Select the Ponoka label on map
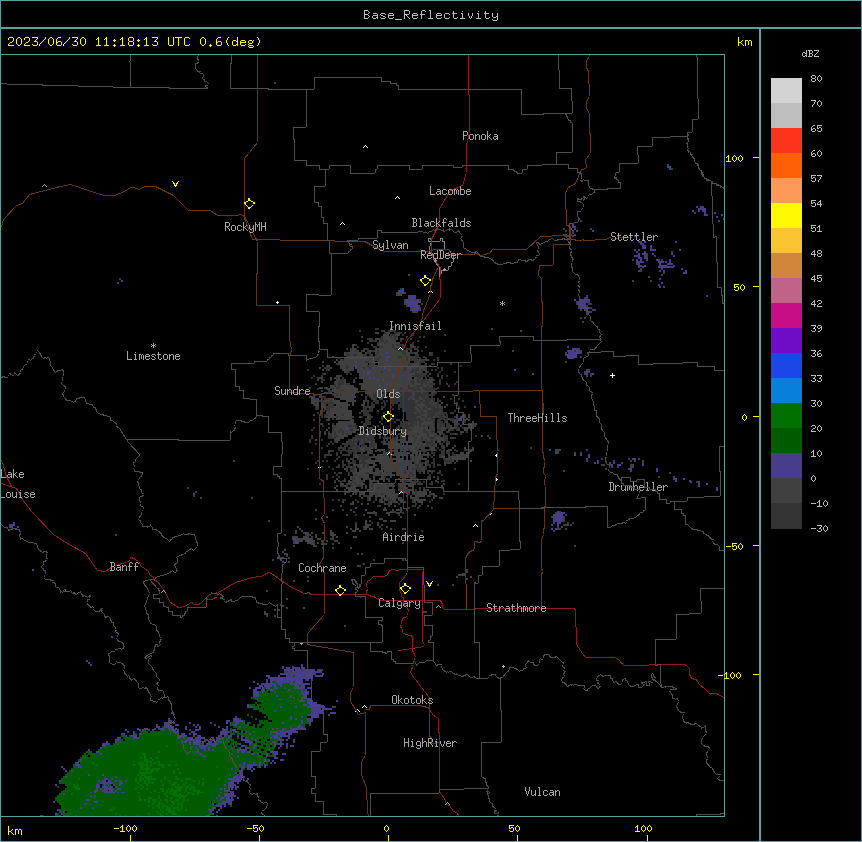This screenshot has width=862, height=842. [480, 136]
